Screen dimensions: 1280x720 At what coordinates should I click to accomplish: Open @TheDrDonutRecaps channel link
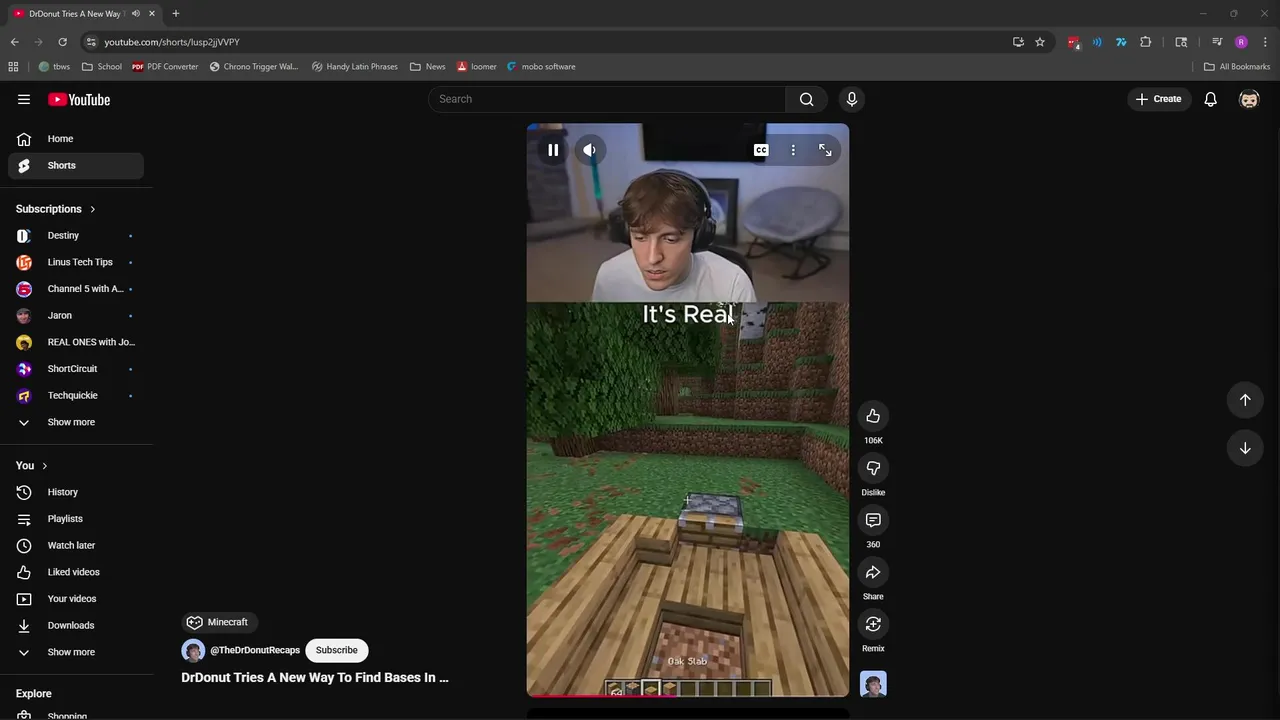coord(255,650)
